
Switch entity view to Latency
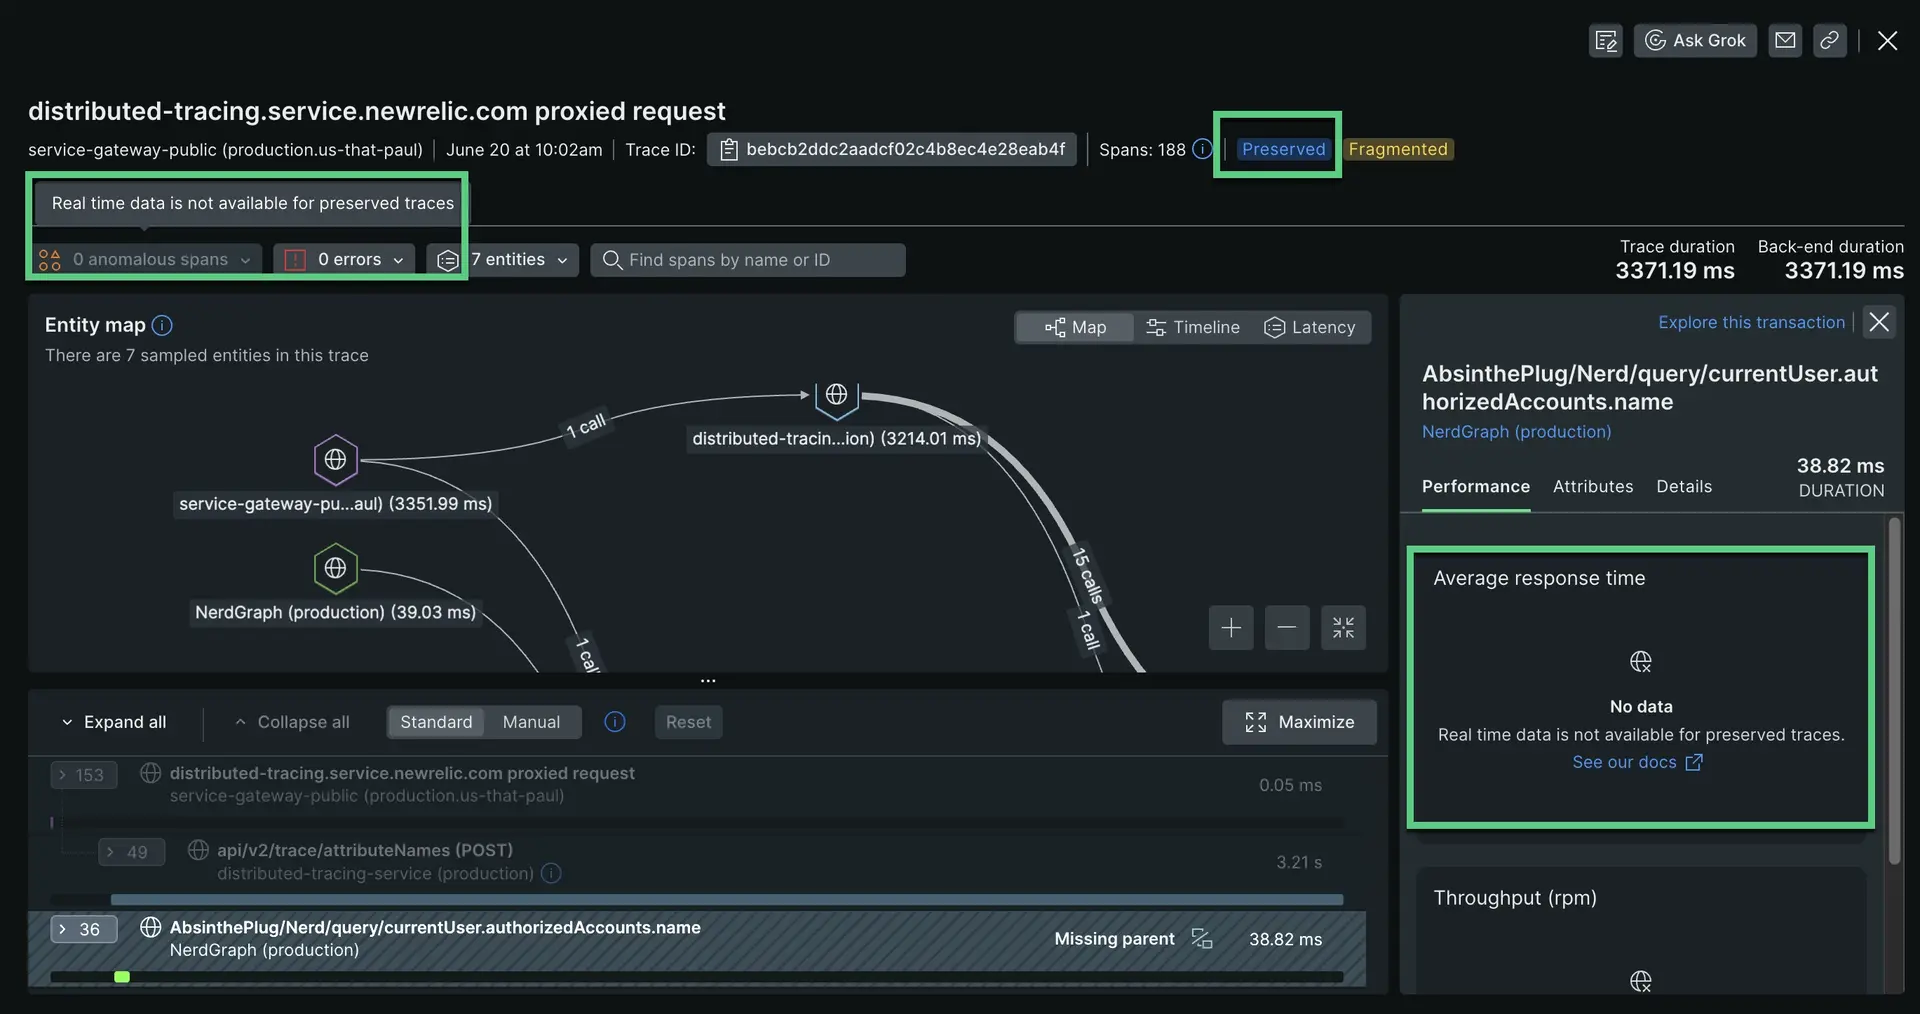click(x=1311, y=327)
